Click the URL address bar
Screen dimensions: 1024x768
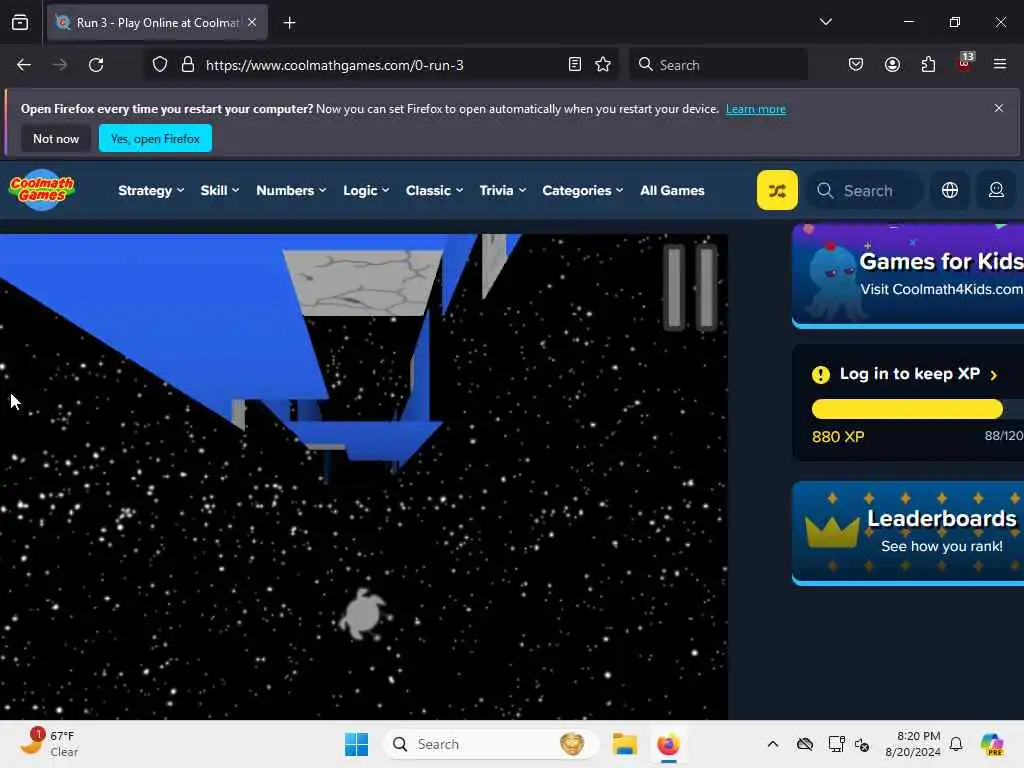pos(379,65)
